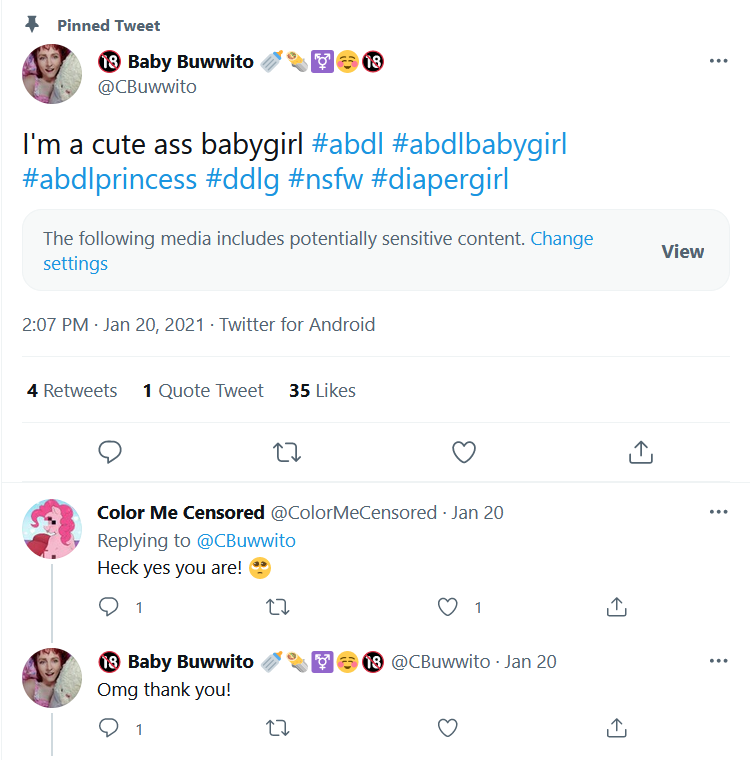The width and height of the screenshot is (750, 760).
Task: Open the @CBuwwito mention in reply
Action: click(246, 541)
